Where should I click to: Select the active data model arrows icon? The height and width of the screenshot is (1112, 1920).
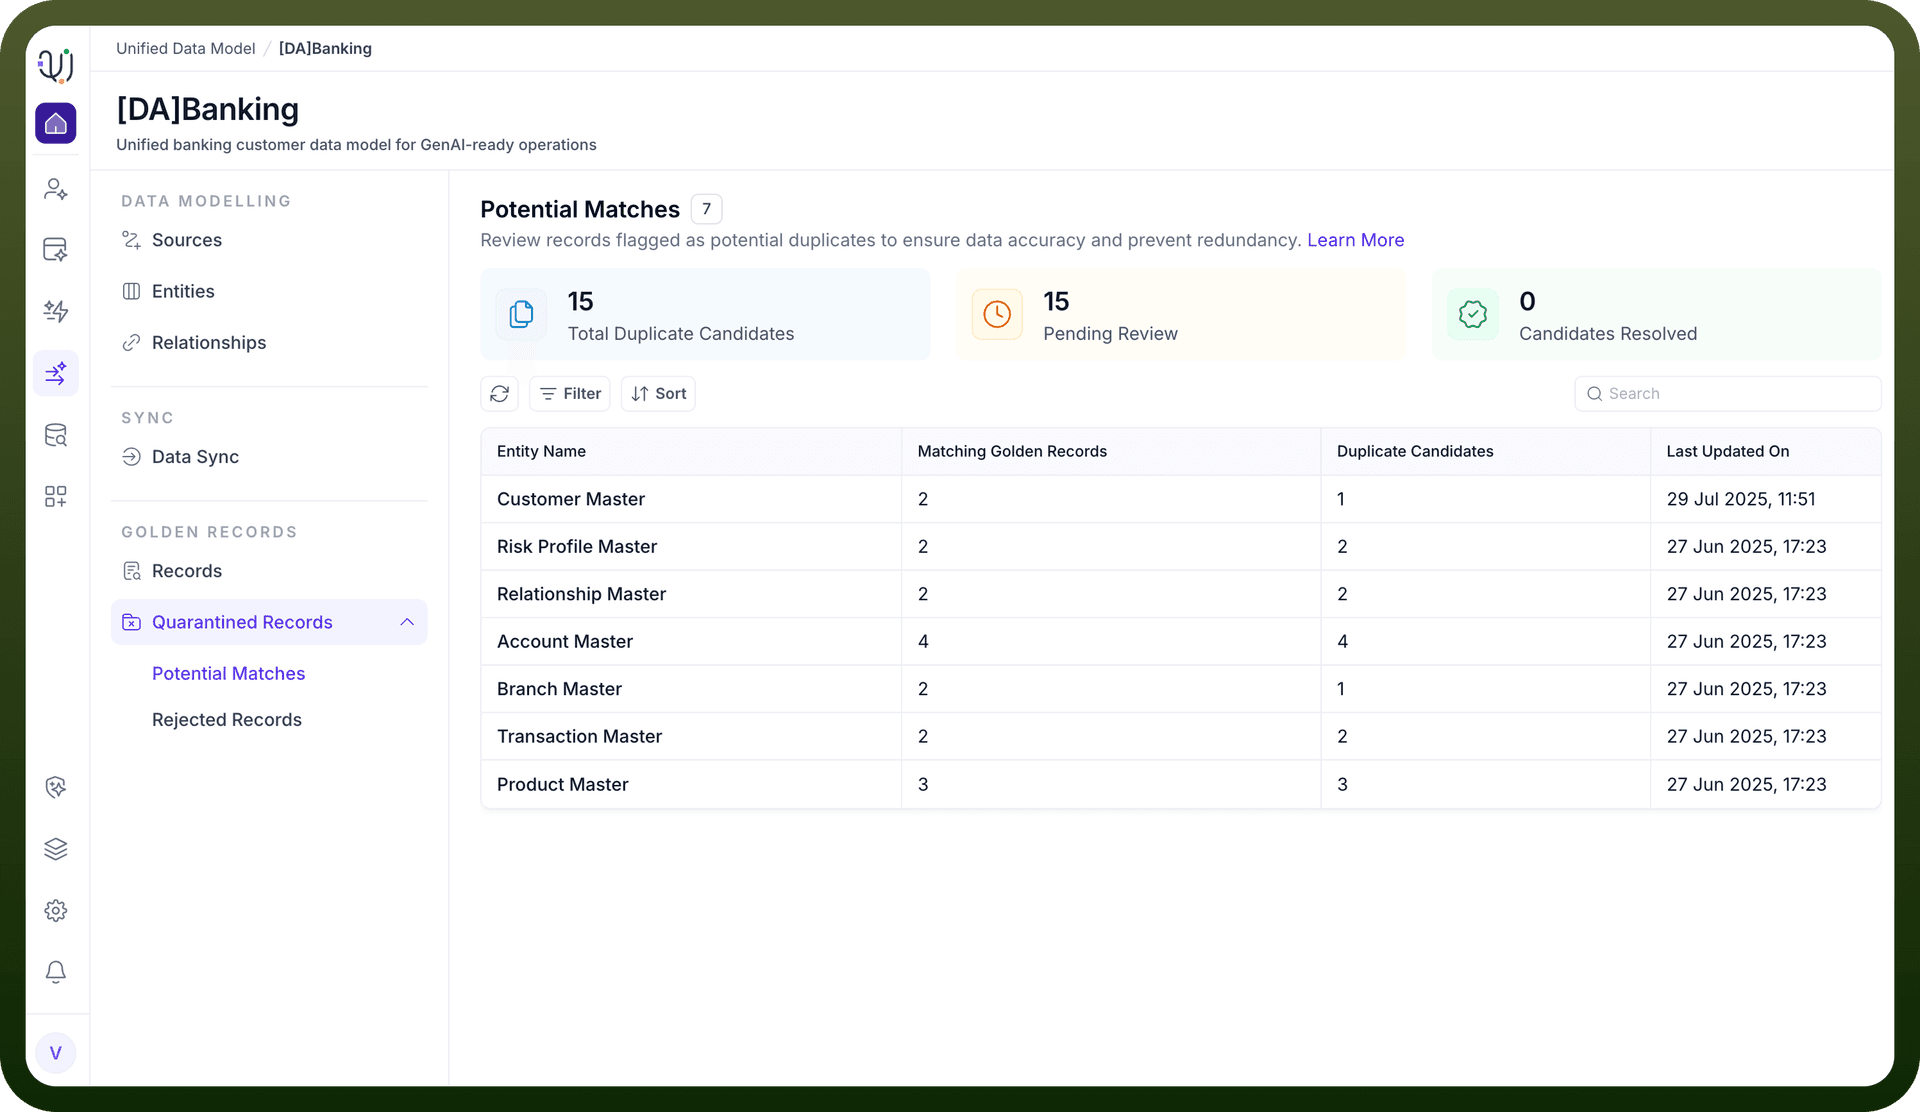tap(56, 373)
